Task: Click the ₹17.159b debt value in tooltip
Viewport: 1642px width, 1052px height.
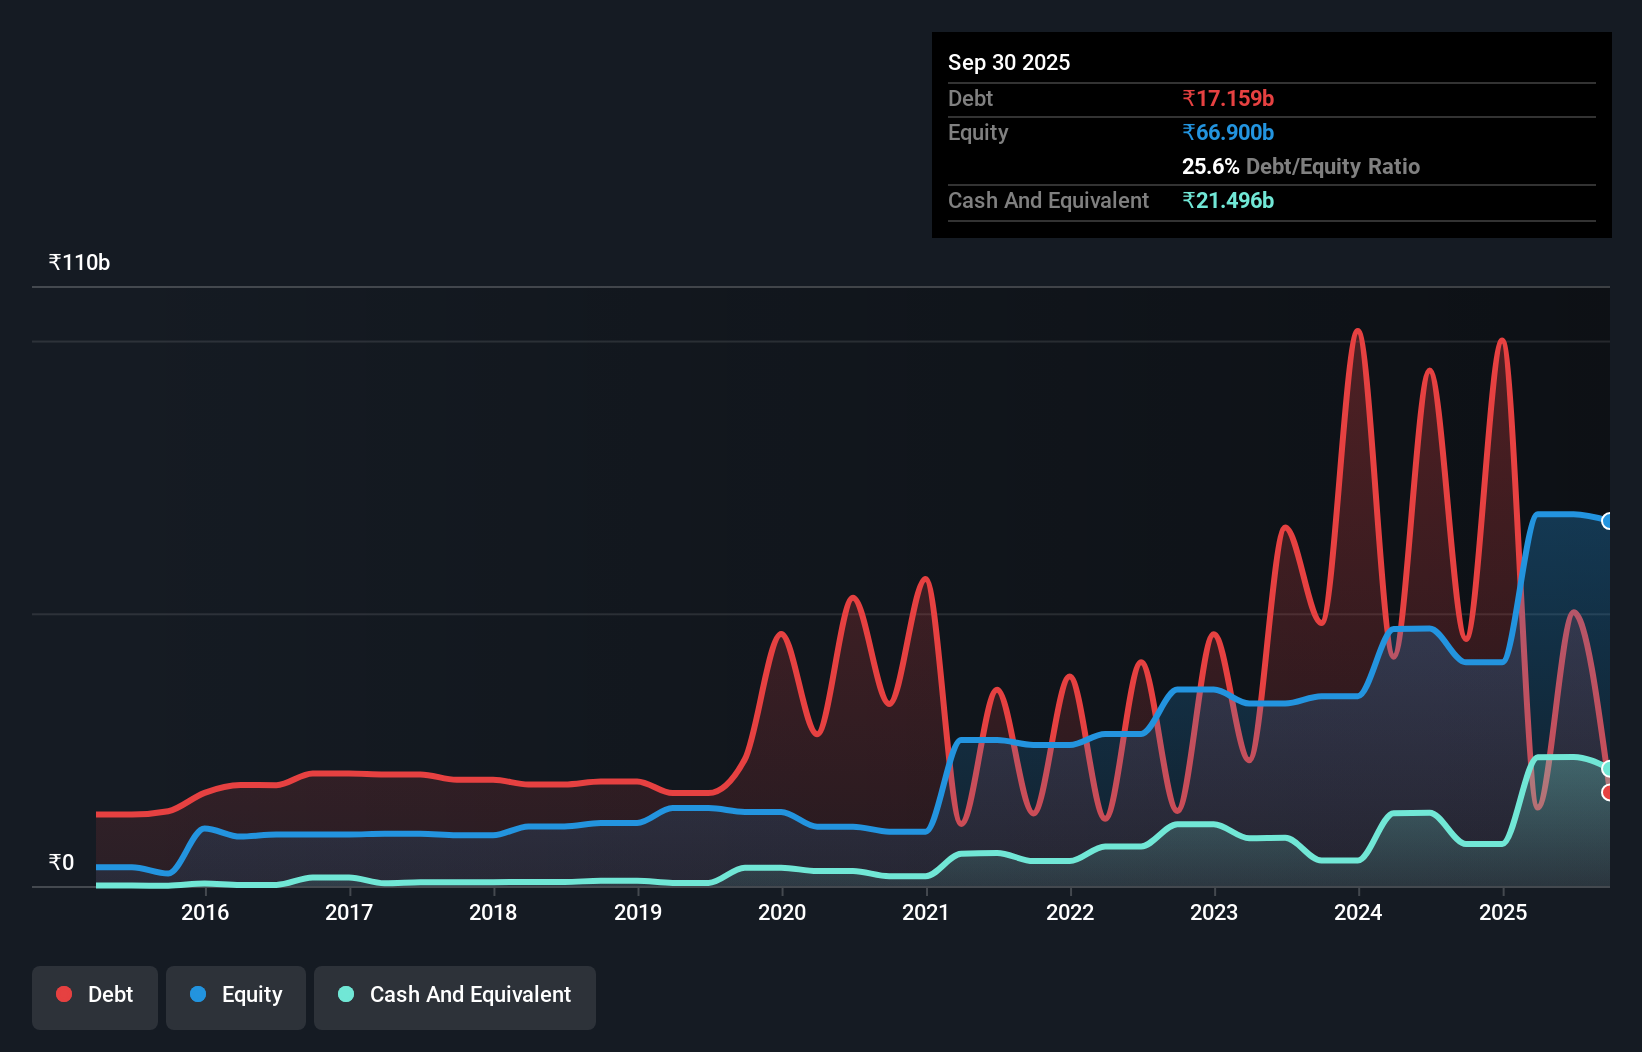Action: [1228, 98]
